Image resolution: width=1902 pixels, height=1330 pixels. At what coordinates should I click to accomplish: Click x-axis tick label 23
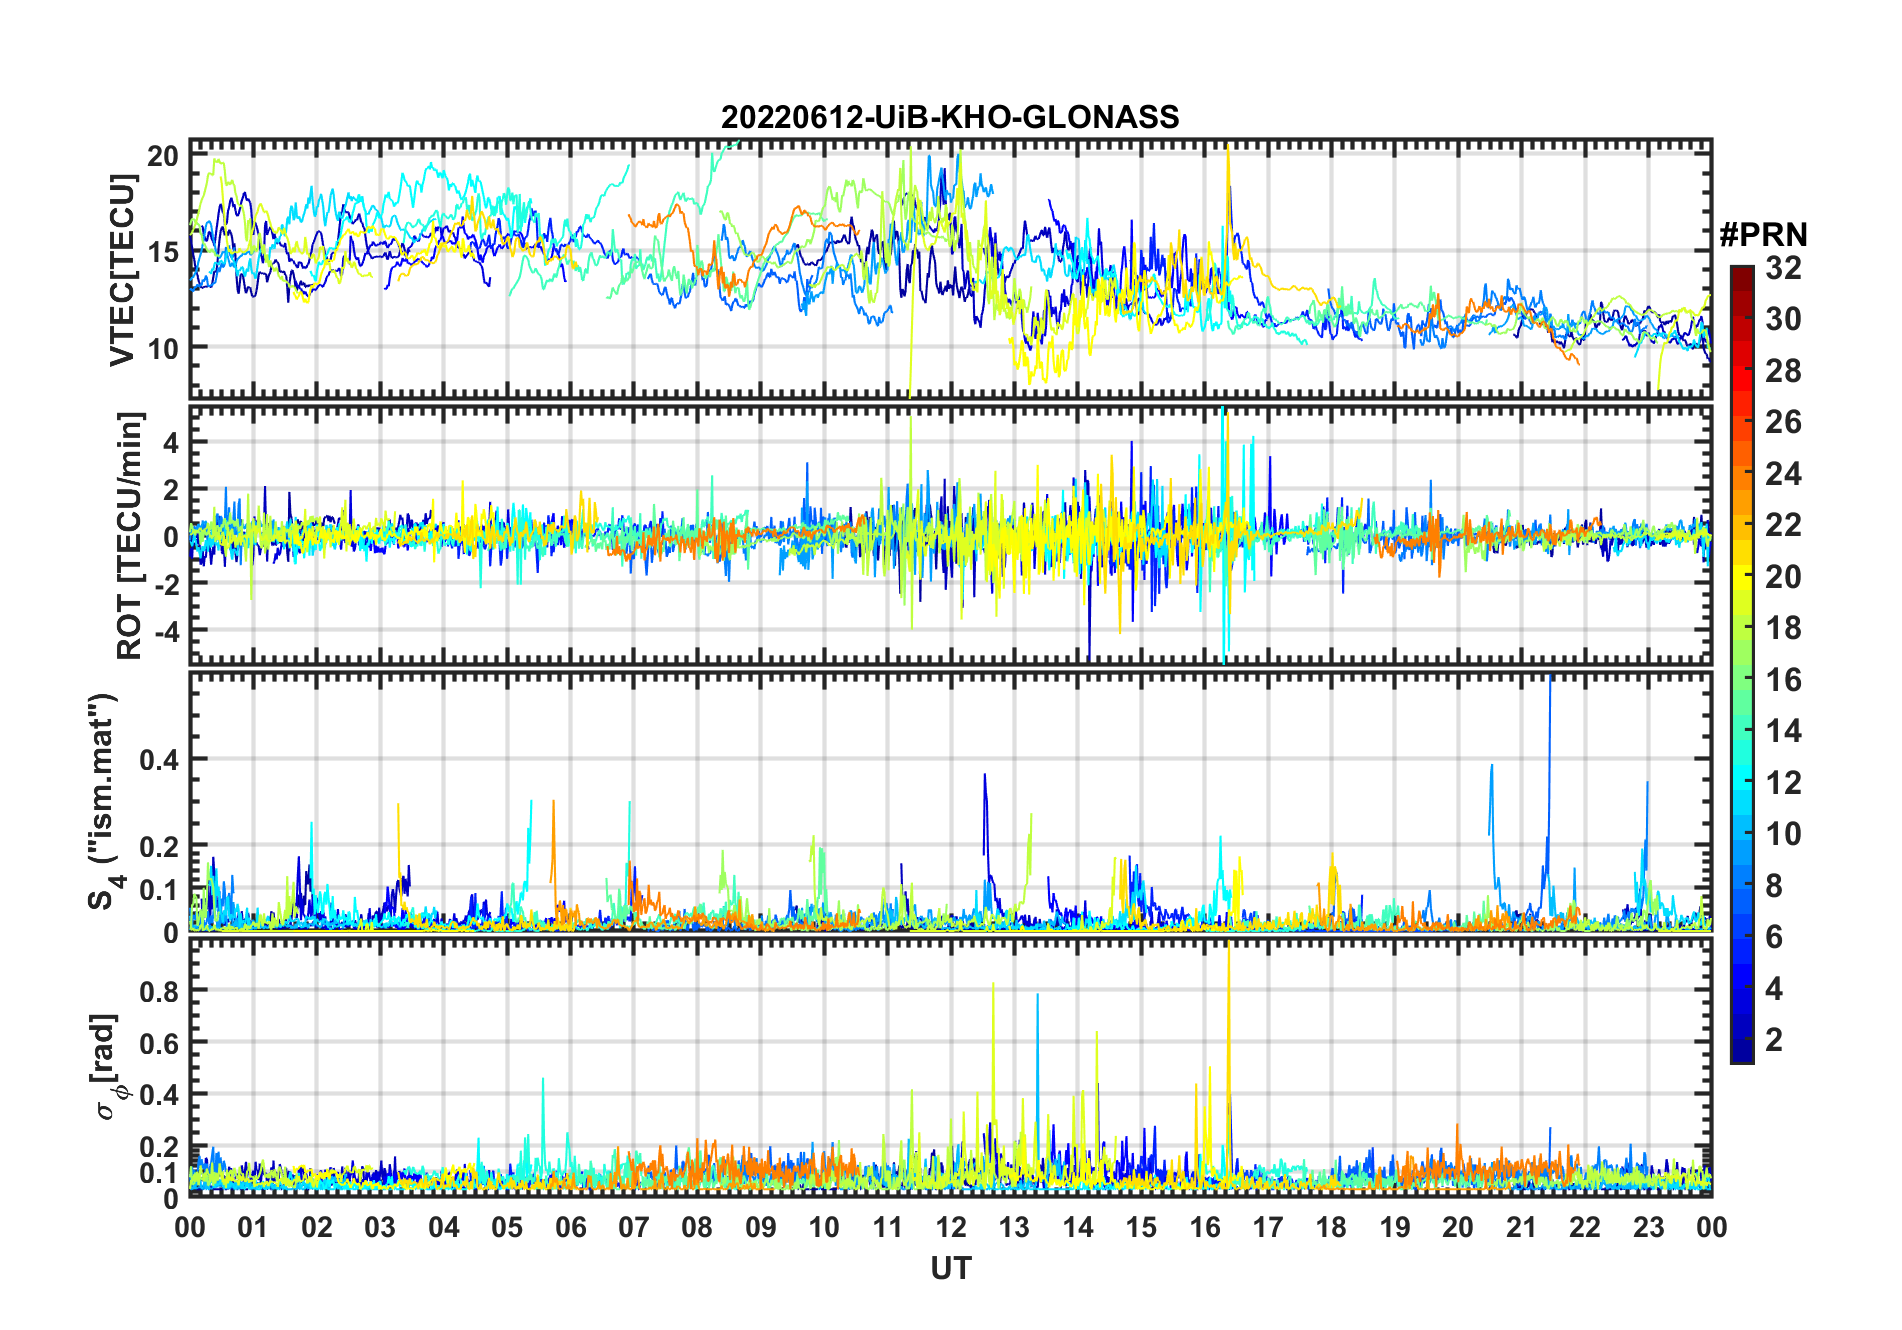click(1648, 1227)
